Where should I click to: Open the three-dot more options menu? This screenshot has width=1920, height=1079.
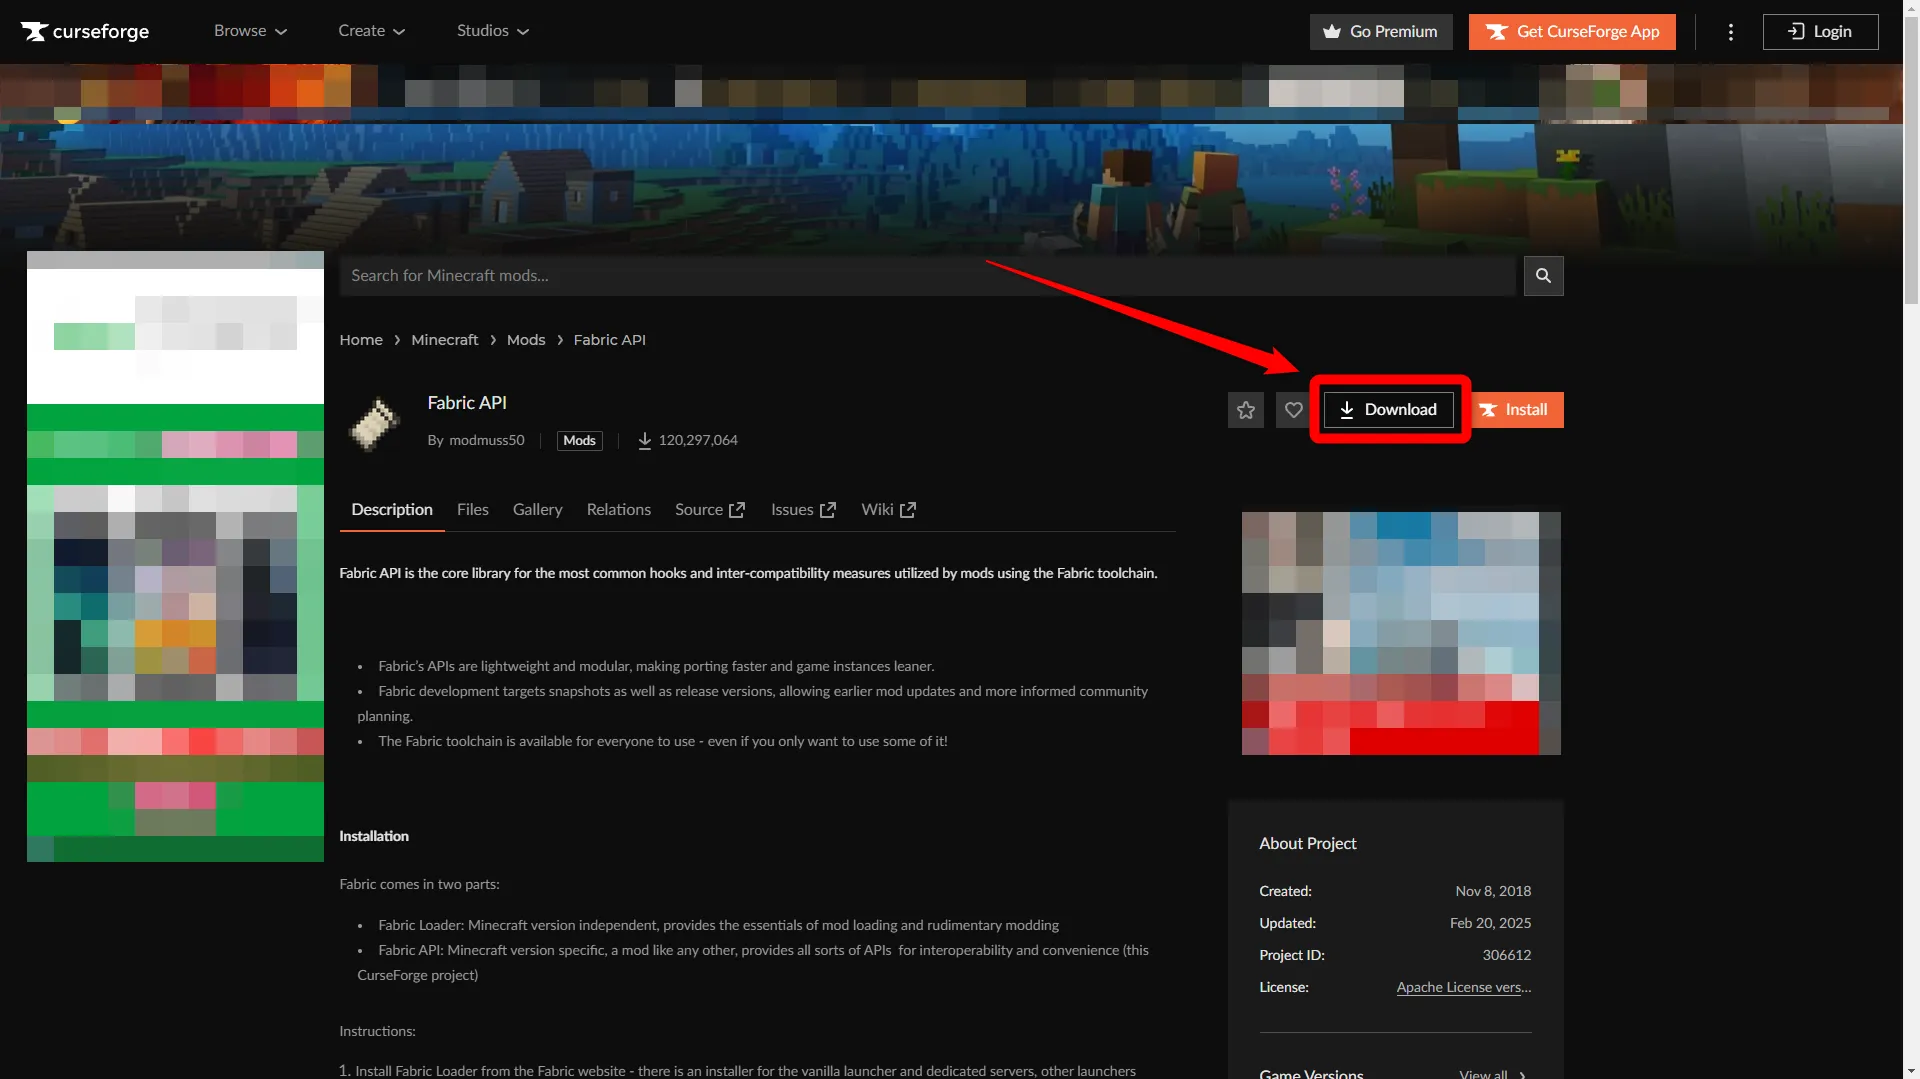tap(1731, 32)
